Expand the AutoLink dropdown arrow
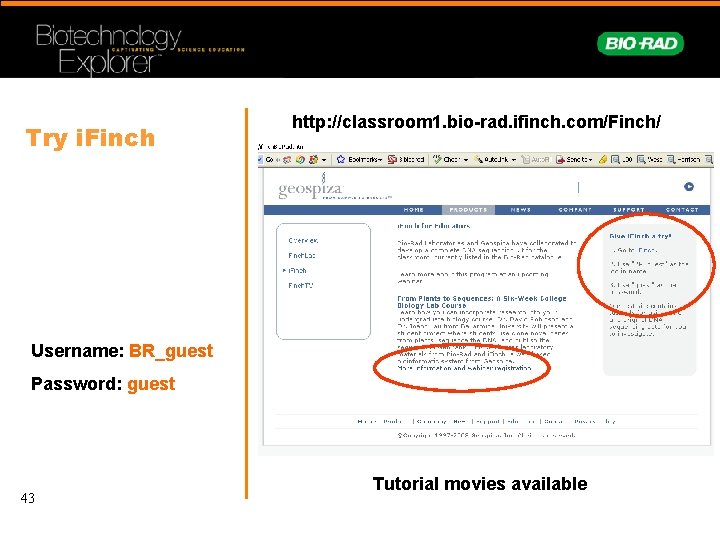This screenshot has width=720, height=540. pyautogui.click(x=514, y=160)
